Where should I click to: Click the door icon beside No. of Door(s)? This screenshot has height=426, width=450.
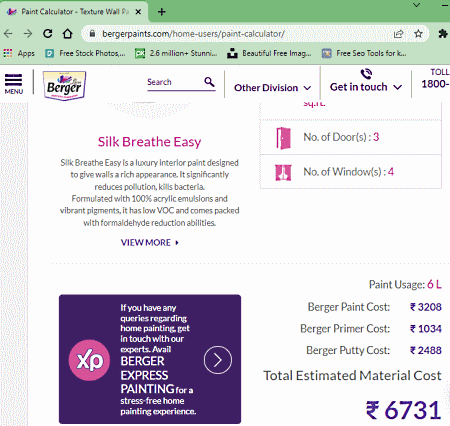(283, 138)
